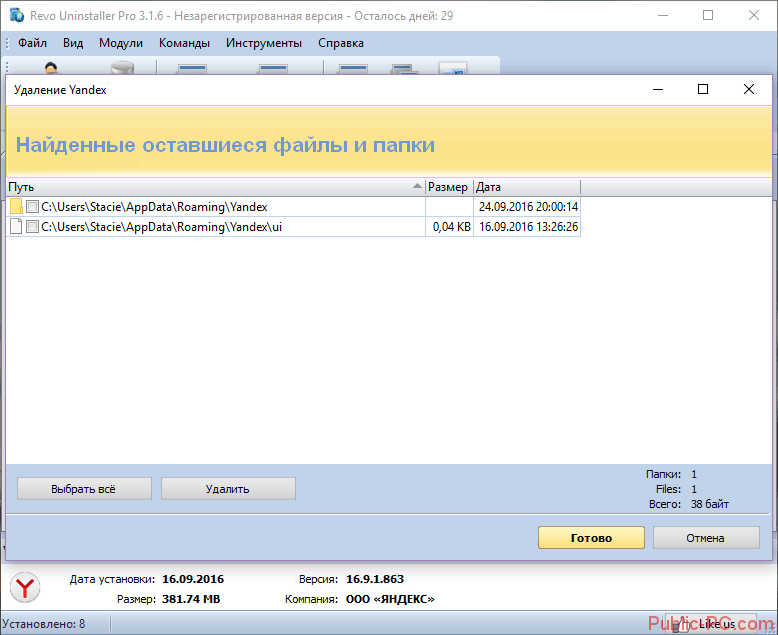Click date 16.09.2016 13:26:26
This screenshot has width=778, height=635.
coord(528,227)
